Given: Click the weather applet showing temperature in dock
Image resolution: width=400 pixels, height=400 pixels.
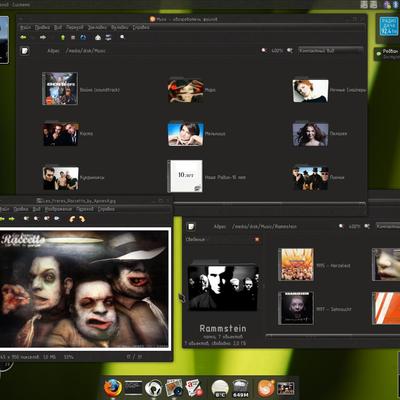Looking at the screenshot, I should point(220,389).
